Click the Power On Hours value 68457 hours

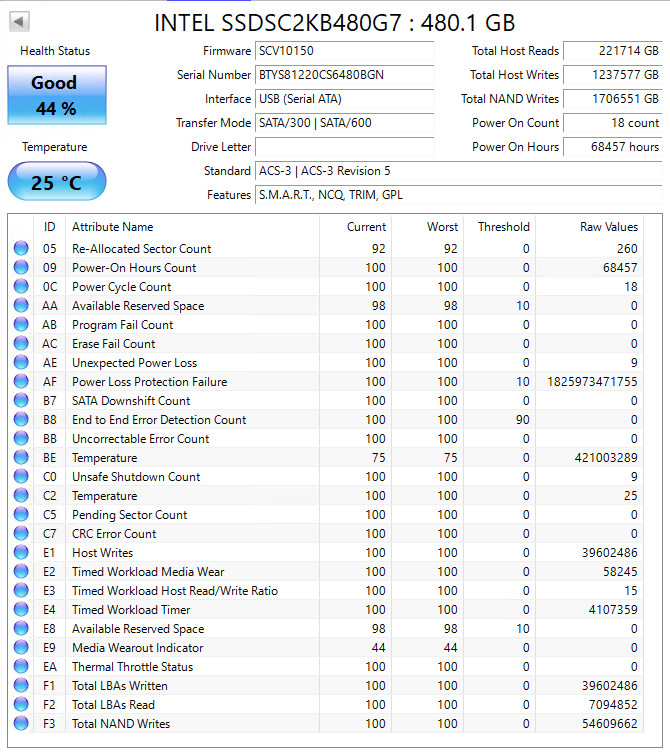click(x=613, y=147)
